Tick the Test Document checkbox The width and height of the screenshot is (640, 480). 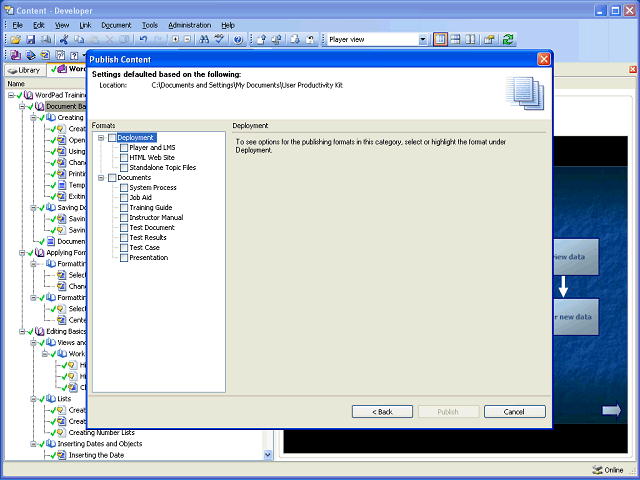(124, 228)
